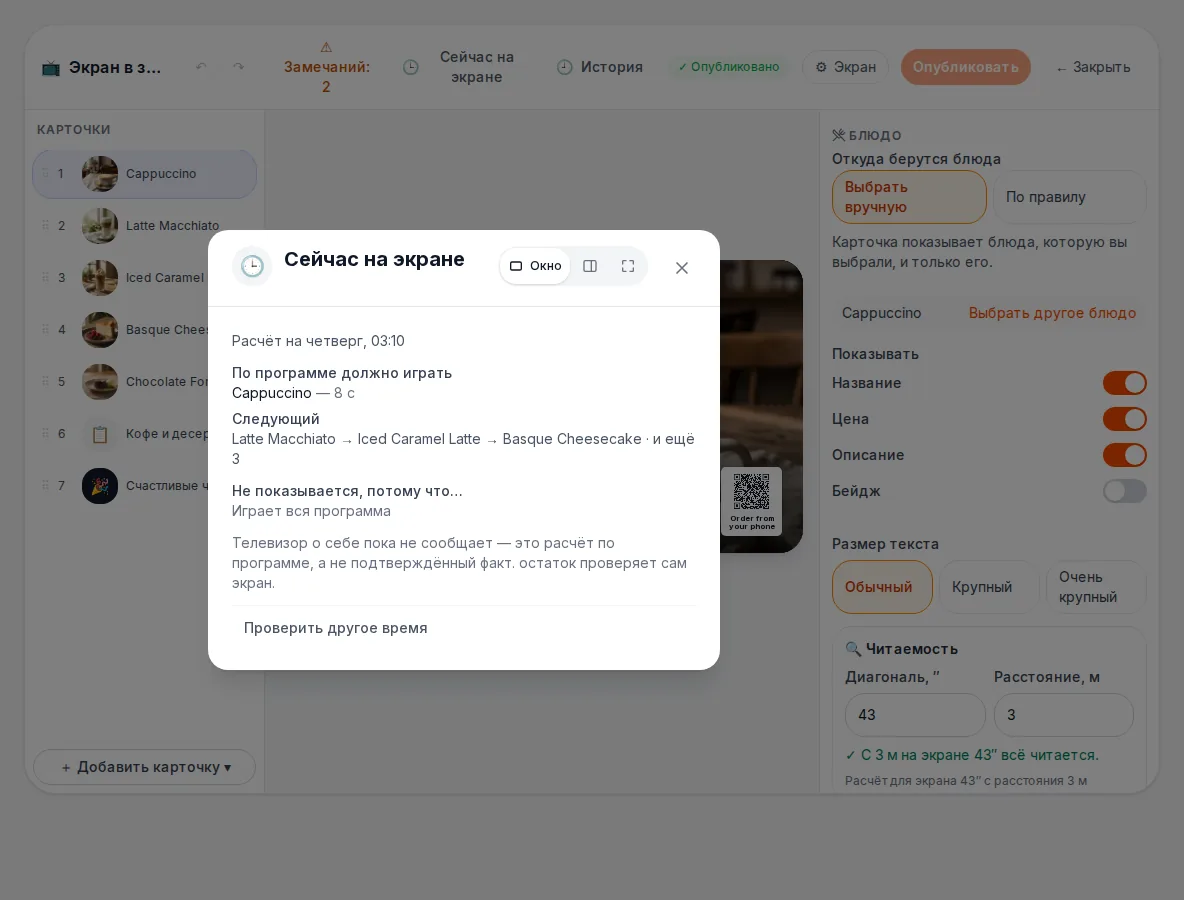Open the 'Экран' settings button
This screenshot has height=900, width=1184.
click(846, 67)
